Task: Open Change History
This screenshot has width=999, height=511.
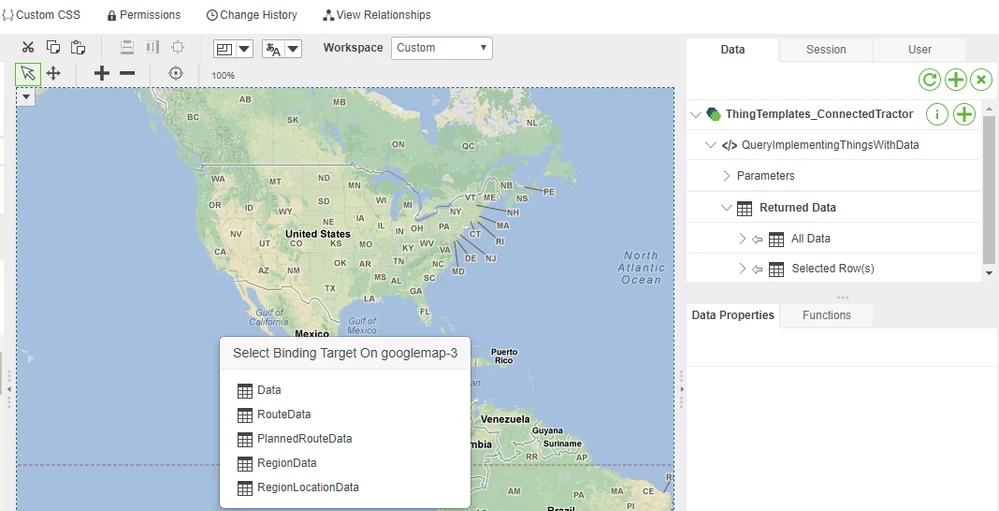Action: pyautogui.click(x=252, y=15)
